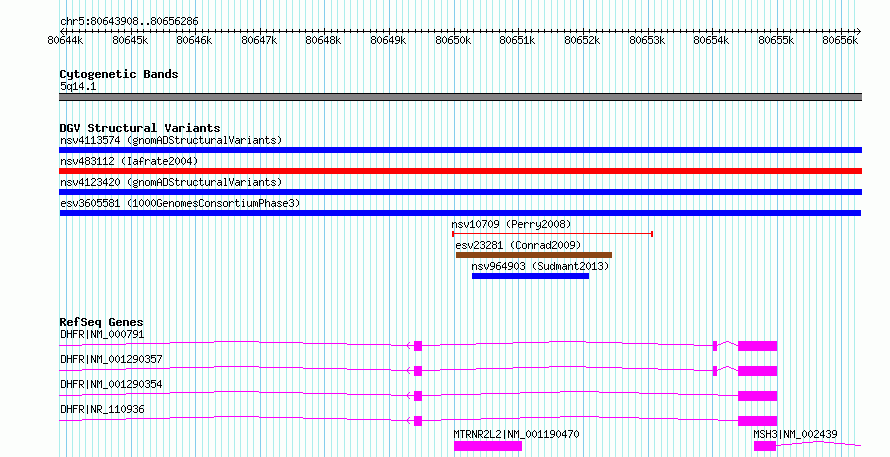Open the MSH3|NM_002439 gene label
890x457 pixels.
[x=795, y=434]
